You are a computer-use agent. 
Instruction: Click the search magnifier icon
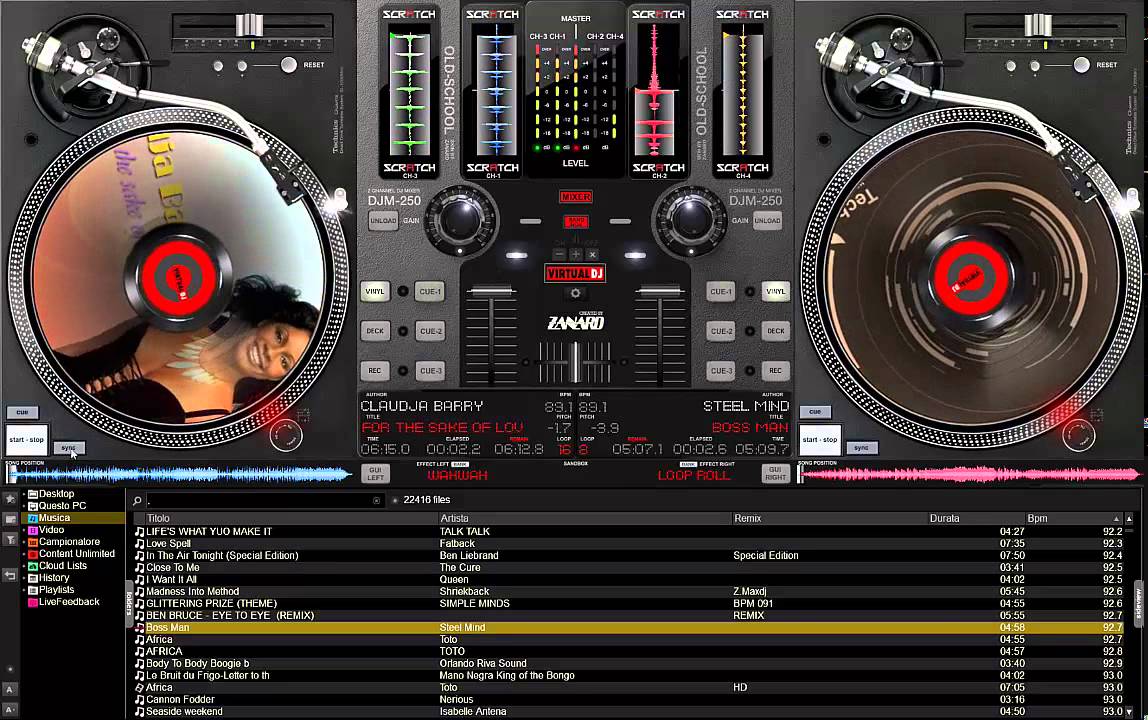137,501
